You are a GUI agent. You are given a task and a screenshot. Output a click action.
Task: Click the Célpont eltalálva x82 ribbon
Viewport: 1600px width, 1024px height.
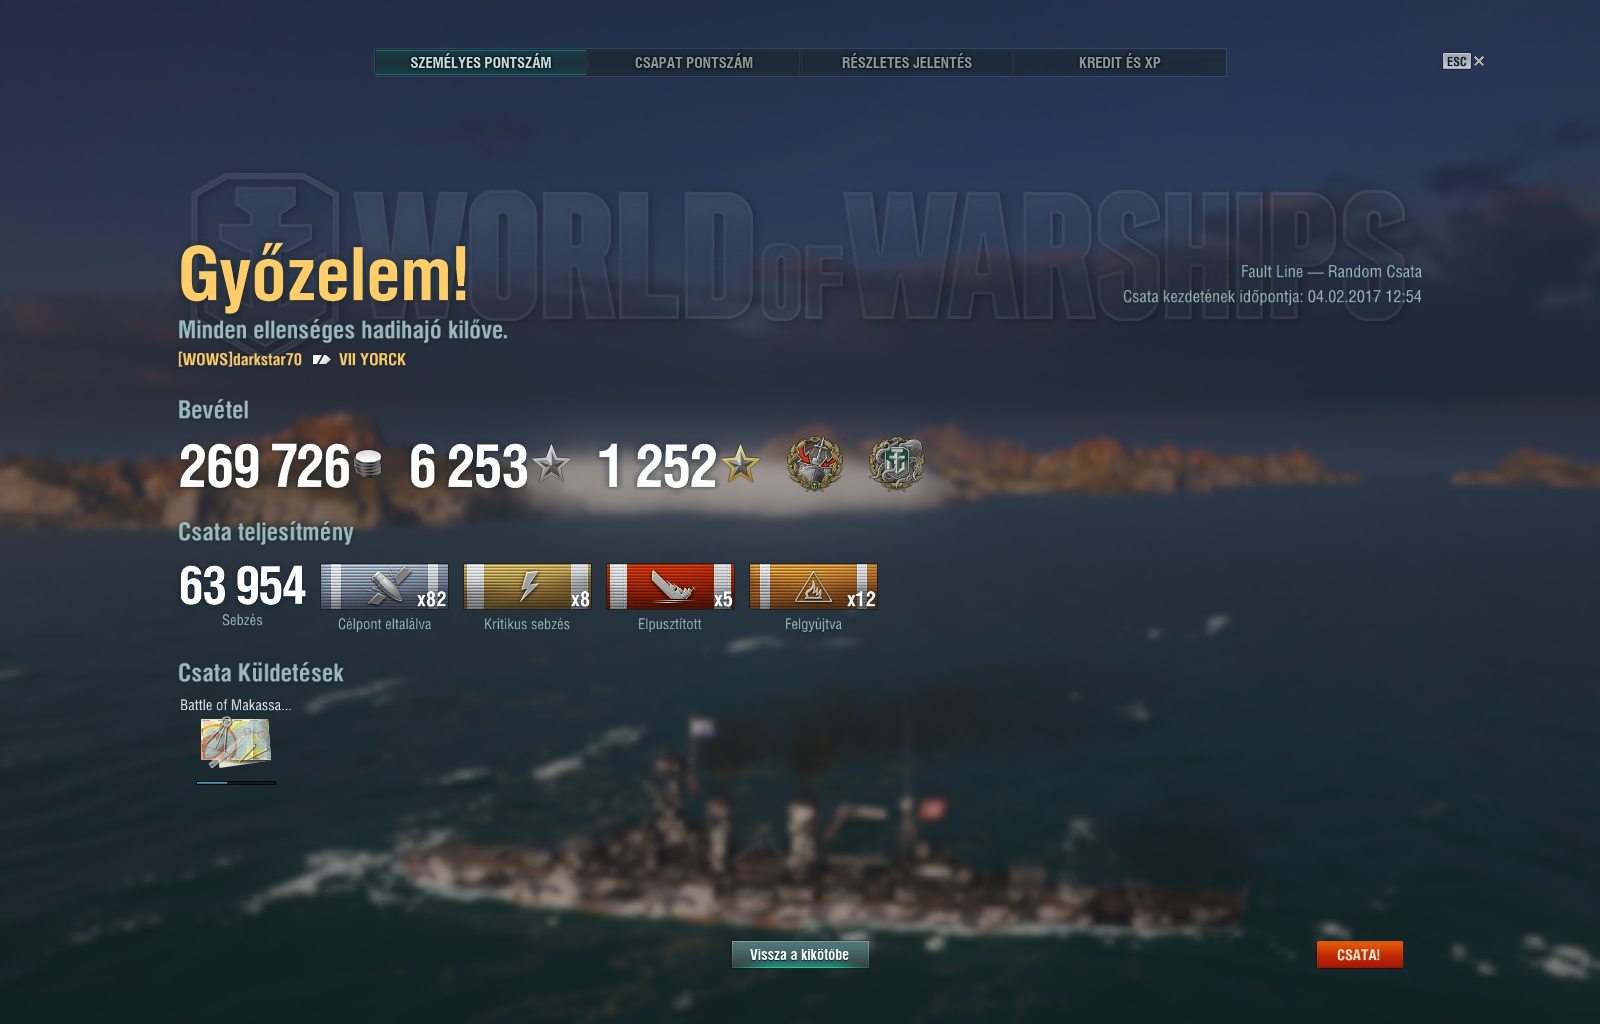coord(385,587)
